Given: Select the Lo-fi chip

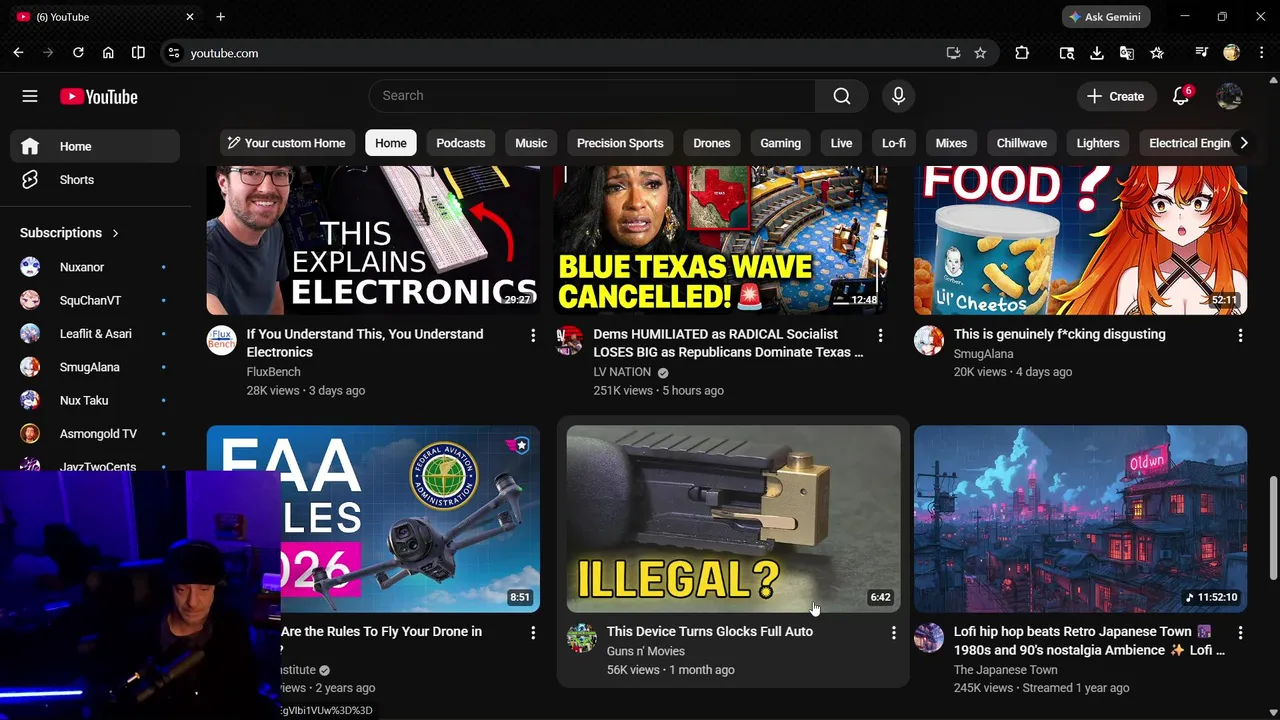Looking at the screenshot, I should coord(894,143).
